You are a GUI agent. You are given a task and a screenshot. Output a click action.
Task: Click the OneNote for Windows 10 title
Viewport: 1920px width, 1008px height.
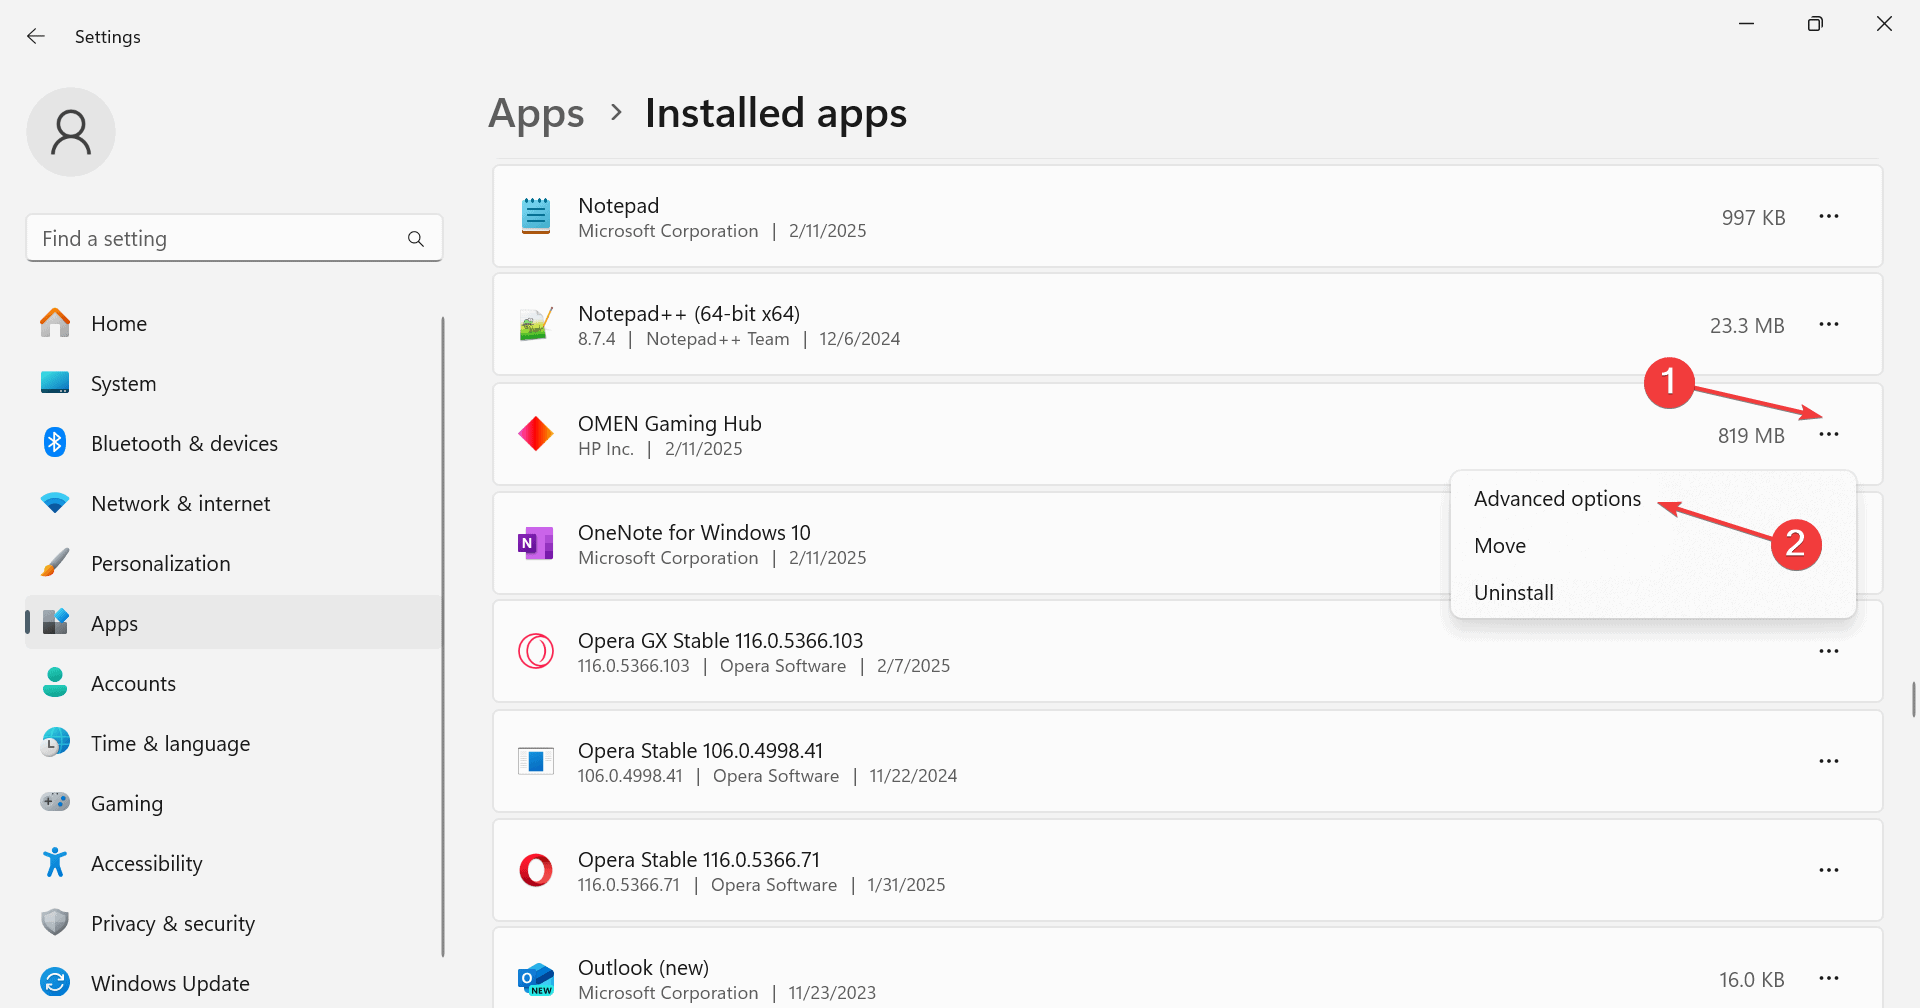[x=694, y=533]
